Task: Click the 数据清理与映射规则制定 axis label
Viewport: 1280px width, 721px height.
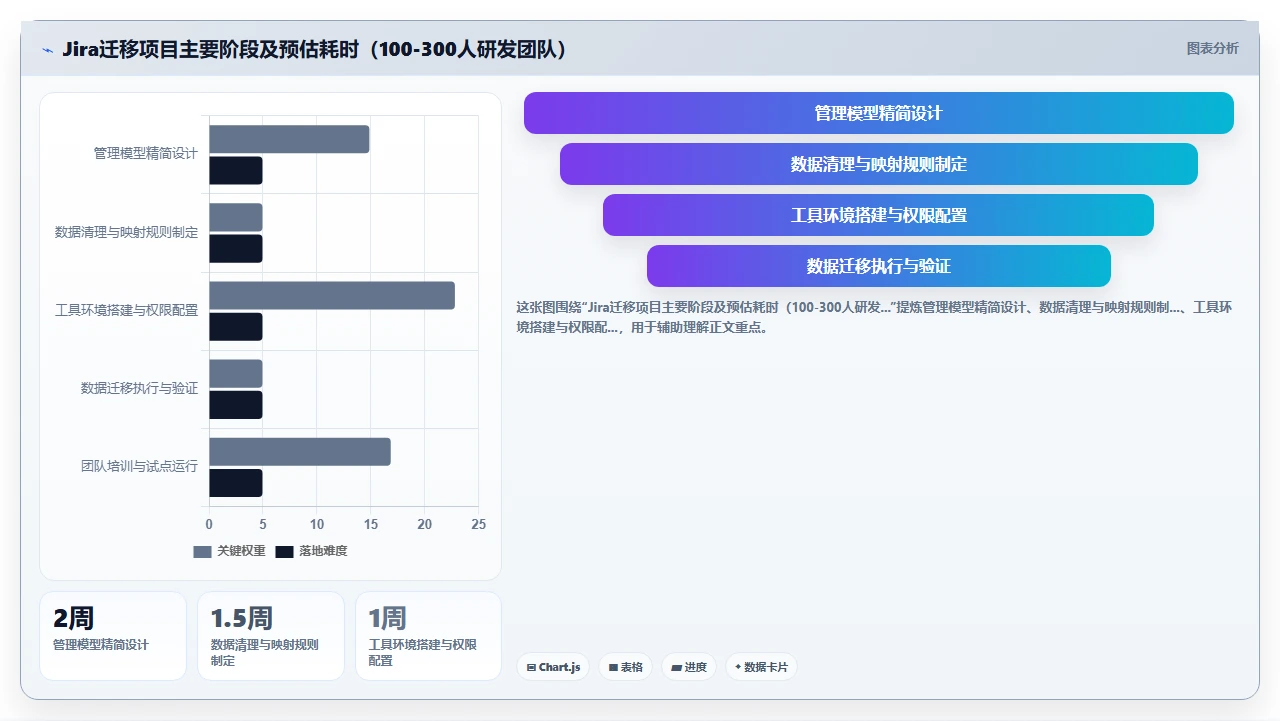Action: coord(127,232)
